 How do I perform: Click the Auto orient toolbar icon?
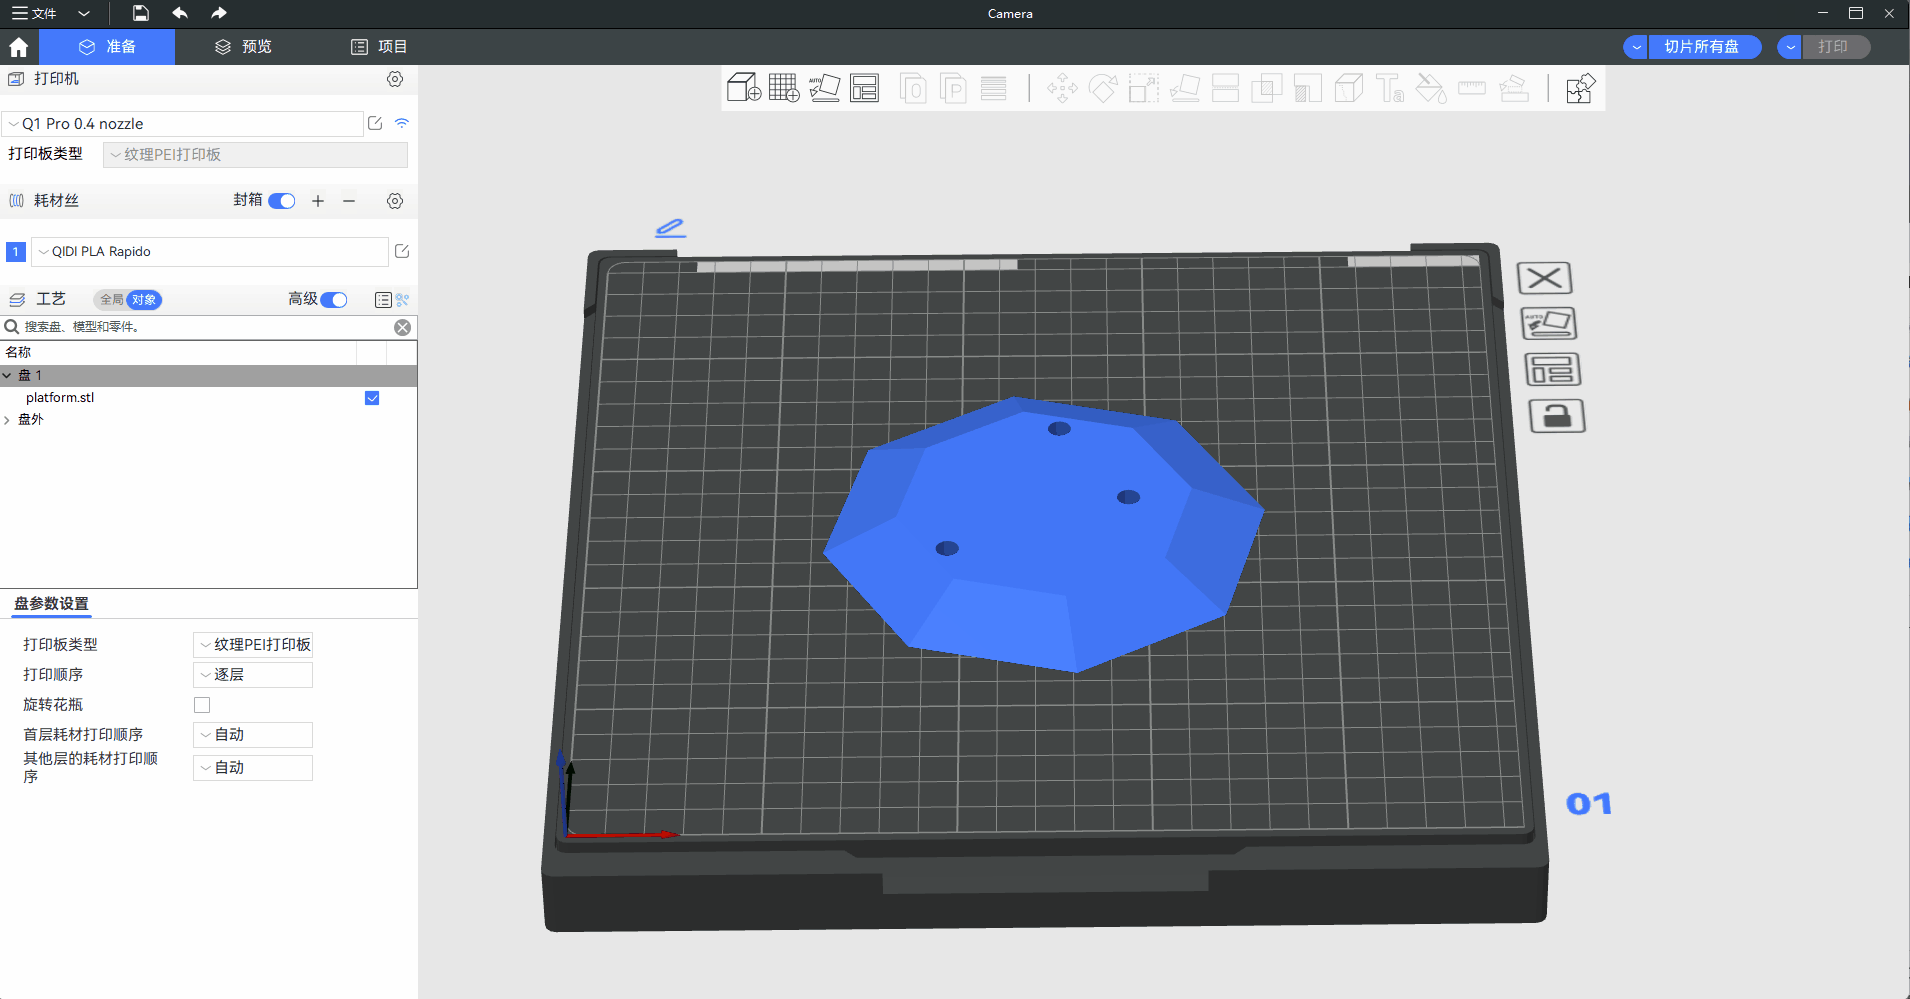click(x=824, y=88)
